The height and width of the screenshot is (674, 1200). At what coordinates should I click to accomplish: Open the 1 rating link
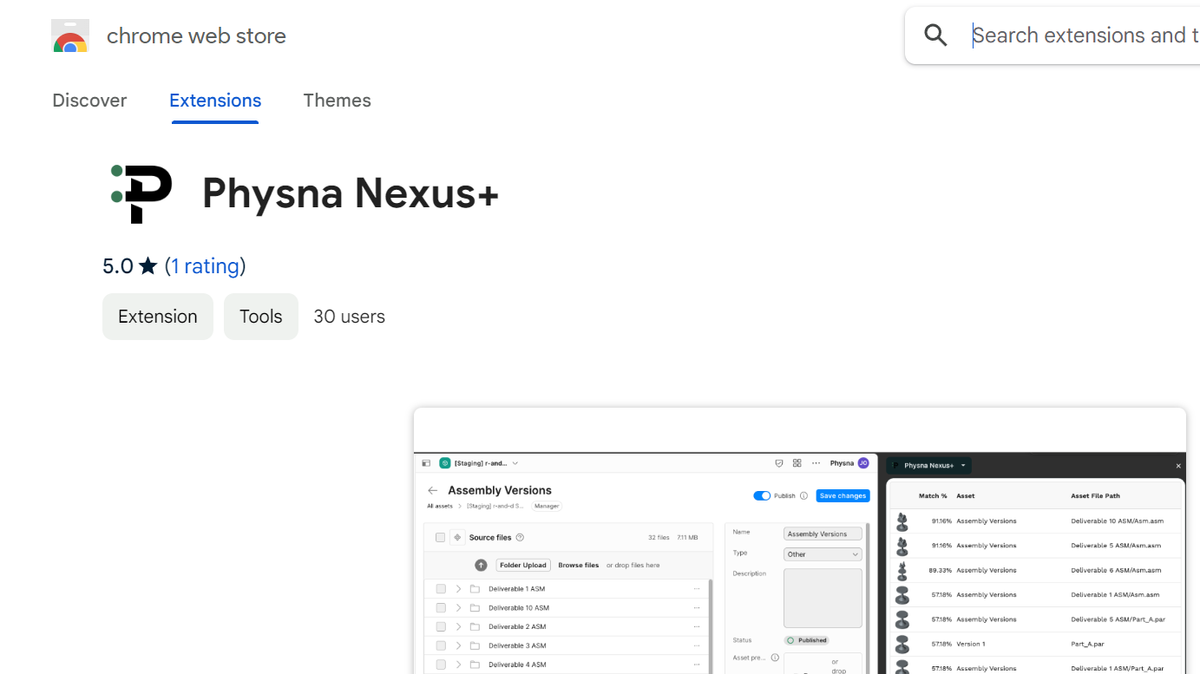point(206,266)
